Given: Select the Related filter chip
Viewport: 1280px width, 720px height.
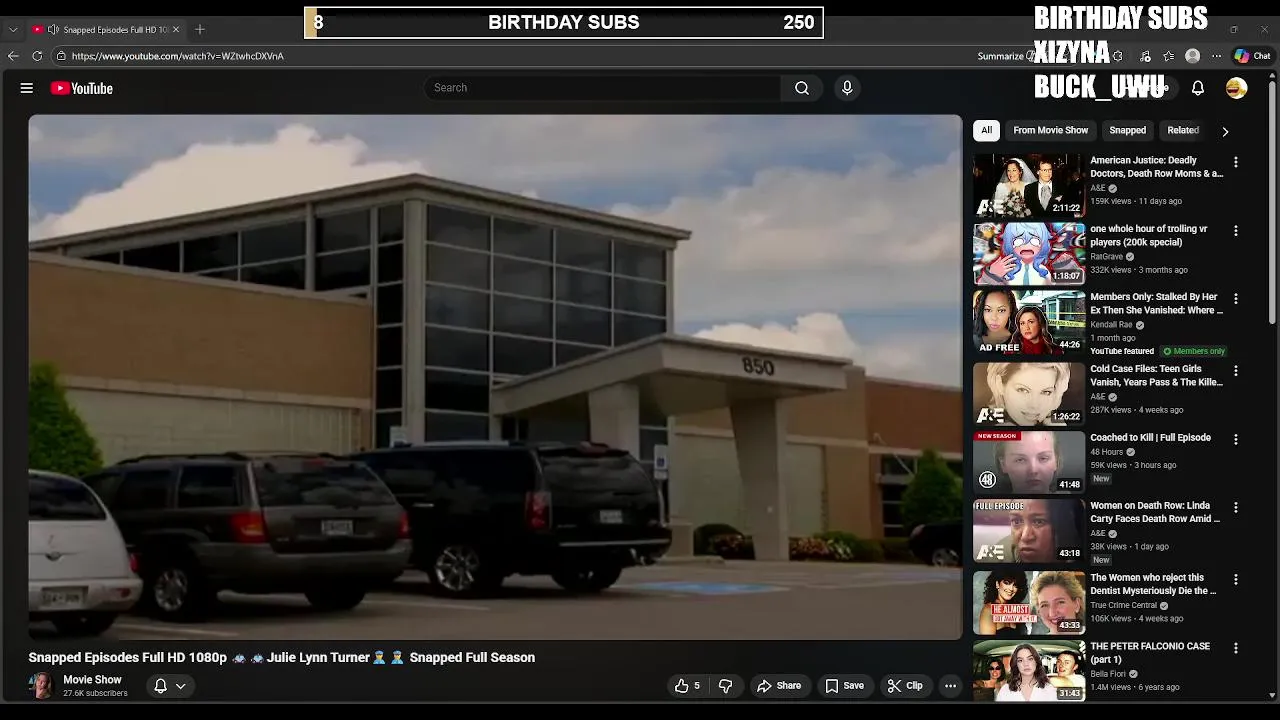Looking at the screenshot, I should (1183, 130).
